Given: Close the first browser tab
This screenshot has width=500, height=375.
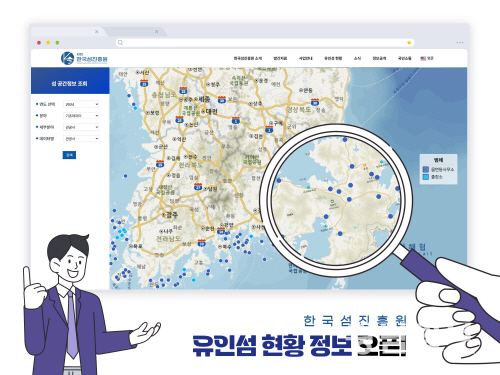Looking at the screenshot, I should pos(96,32).
